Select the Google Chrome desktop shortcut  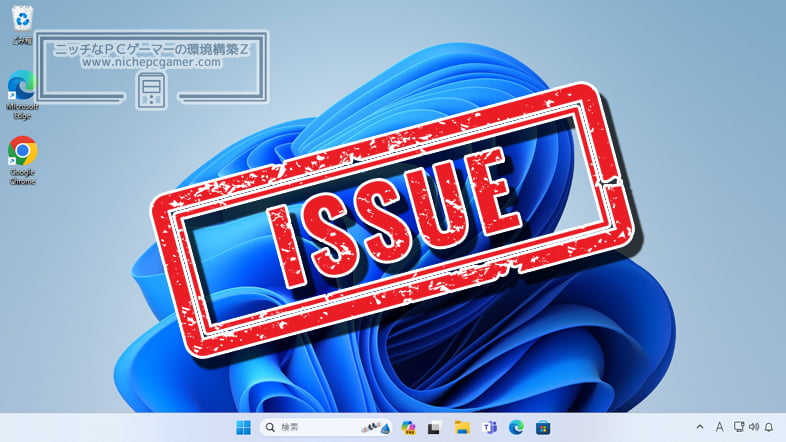(x=22, y=160)
